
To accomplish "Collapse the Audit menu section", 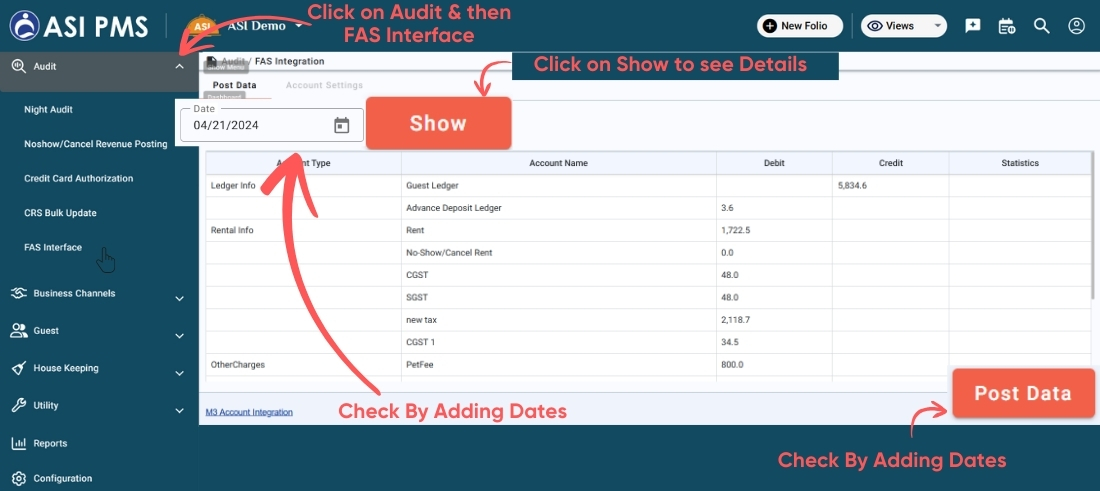I will pos(179,67).
